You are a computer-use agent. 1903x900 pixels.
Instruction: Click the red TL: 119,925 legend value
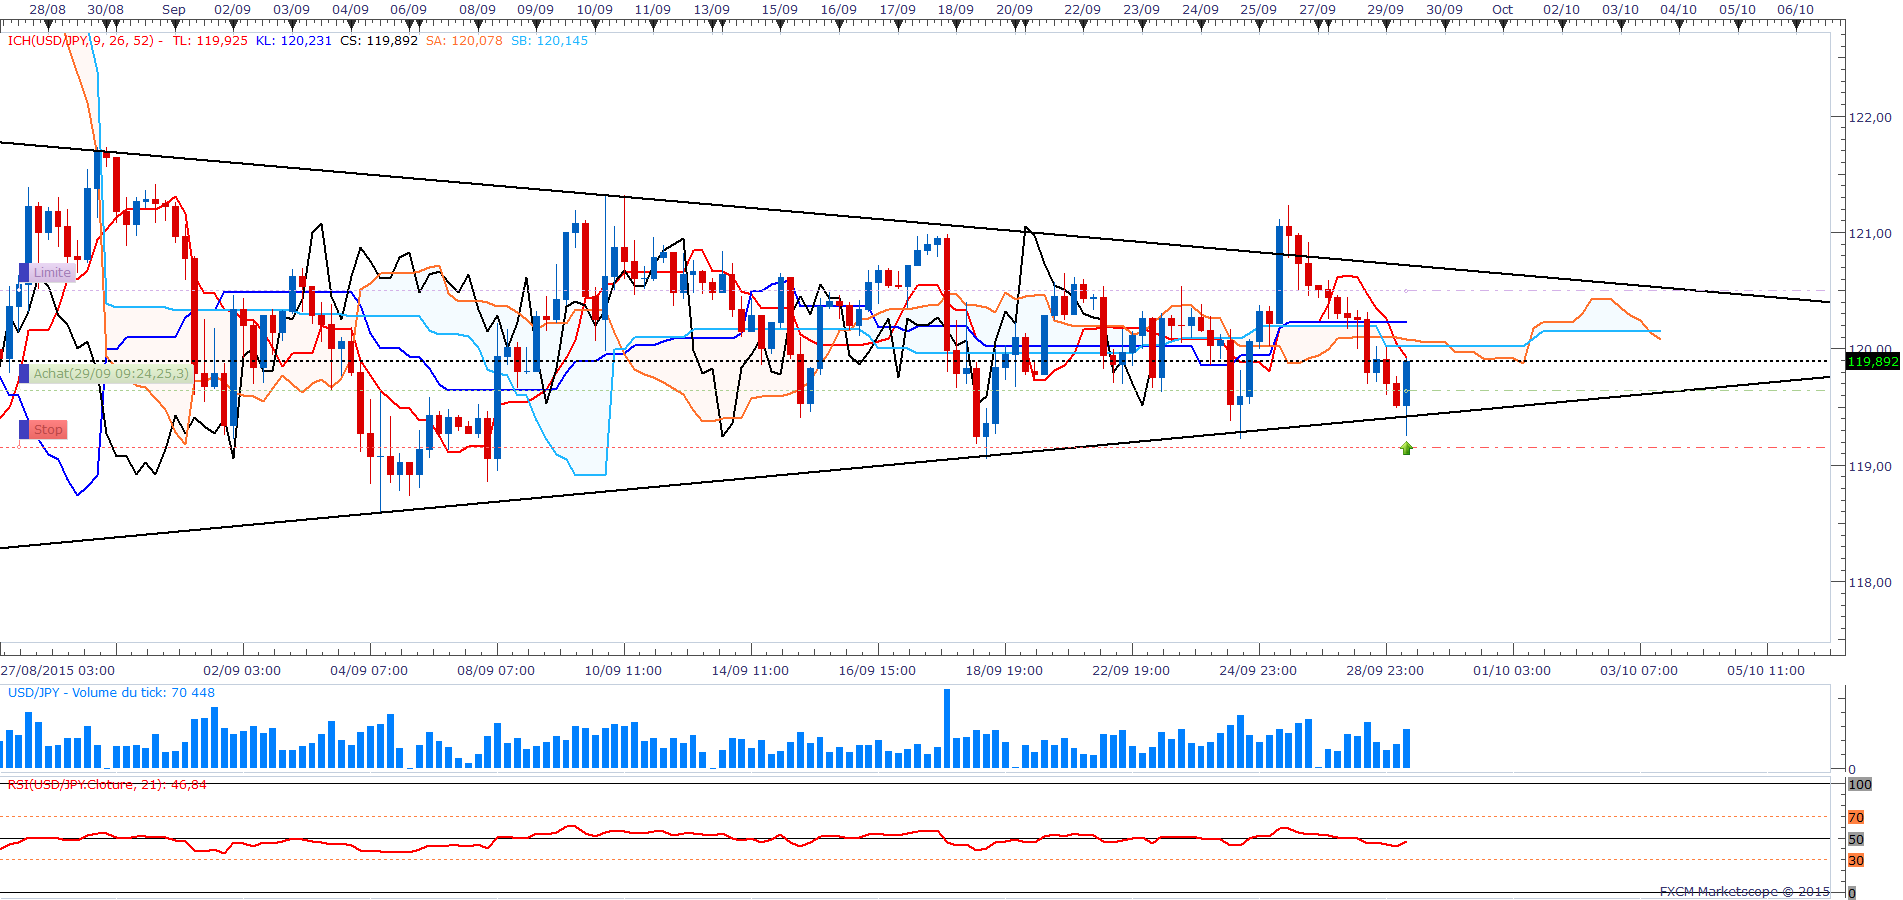(x=210, y=41)
